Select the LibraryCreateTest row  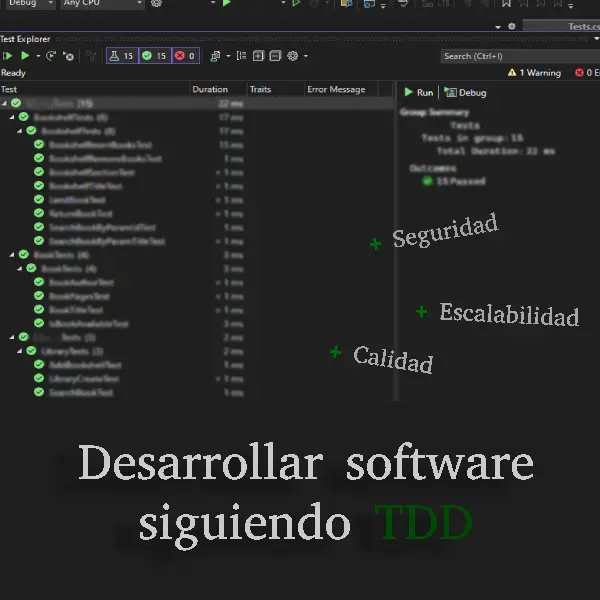[x=84, y=379]
